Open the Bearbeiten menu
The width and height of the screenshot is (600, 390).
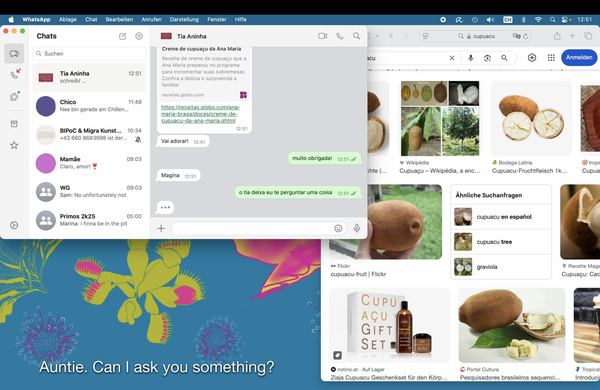(119, 20)
